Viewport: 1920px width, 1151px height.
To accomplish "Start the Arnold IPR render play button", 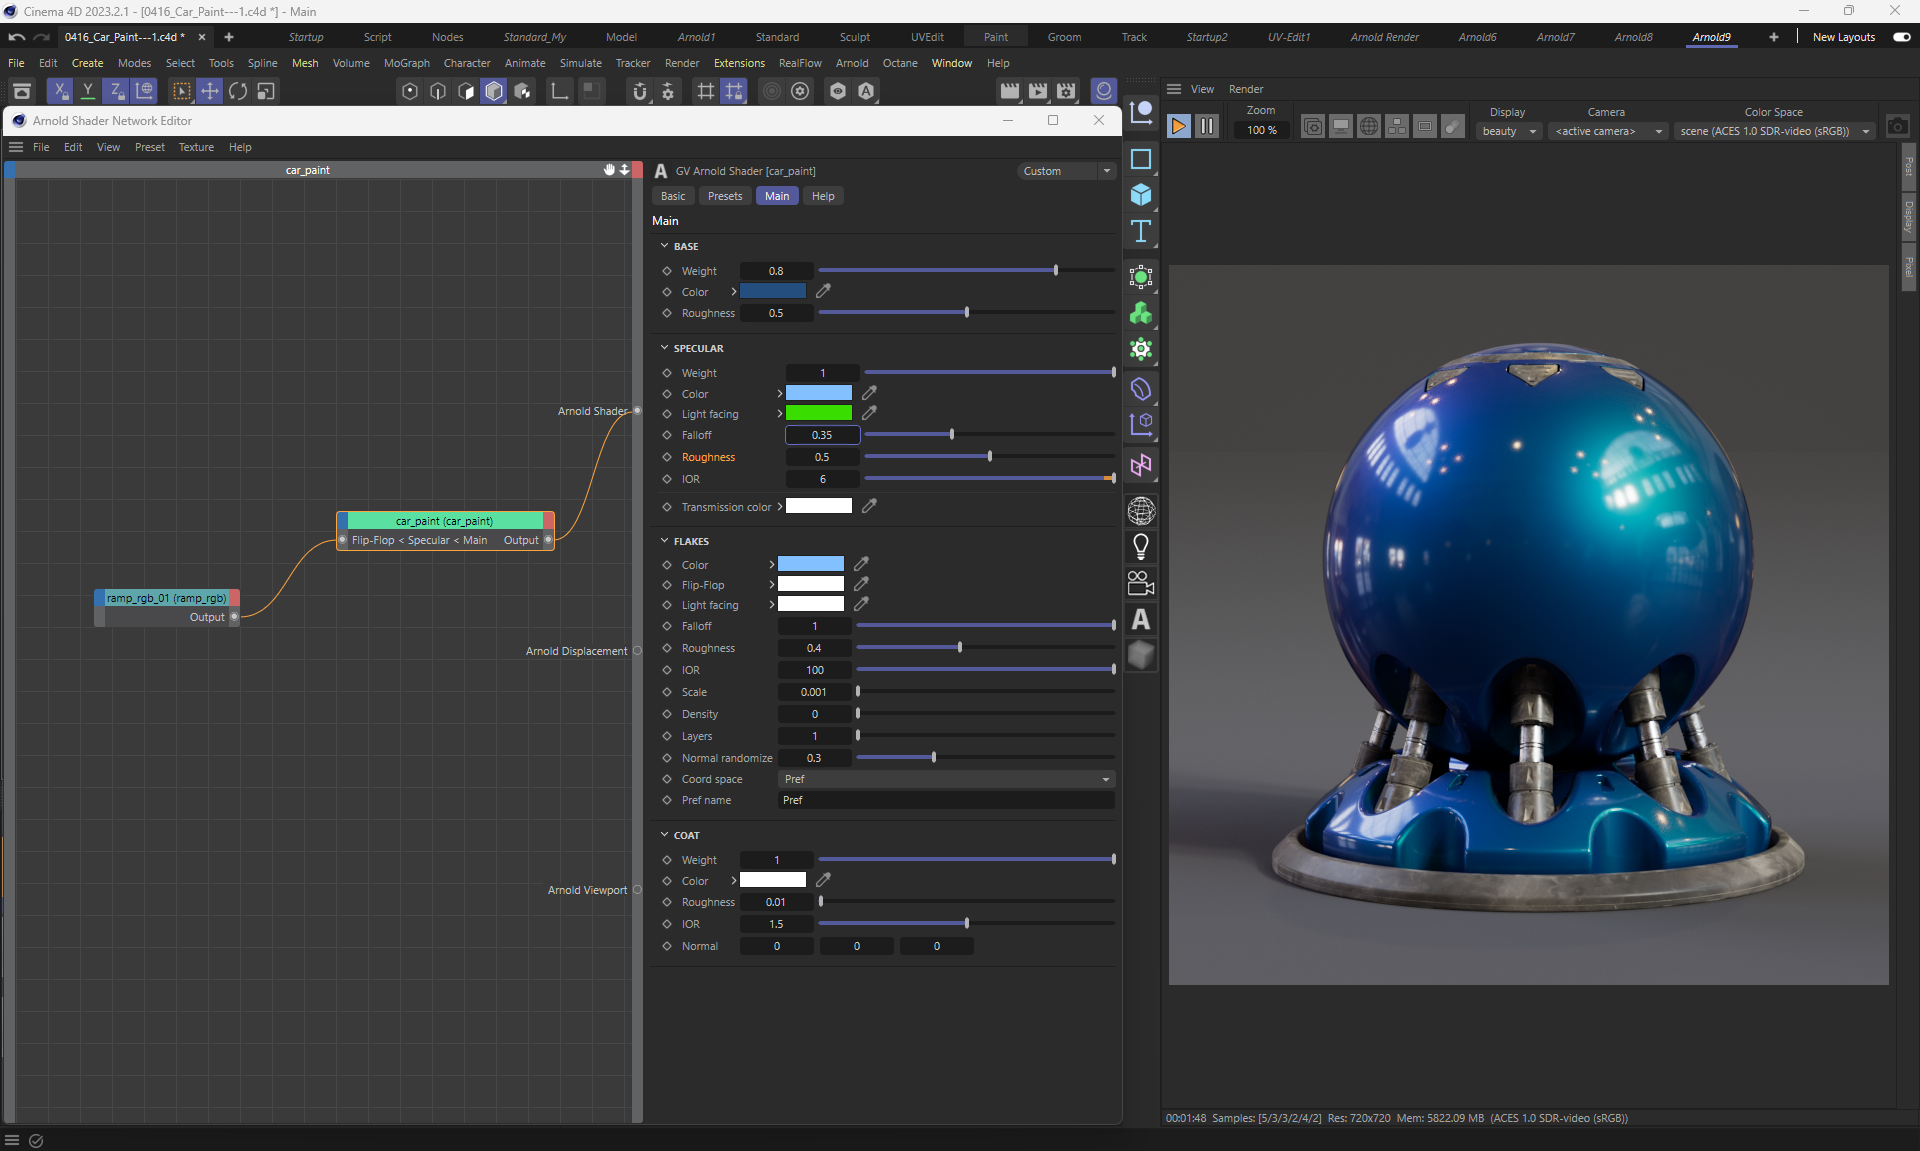I will 1178,126.
